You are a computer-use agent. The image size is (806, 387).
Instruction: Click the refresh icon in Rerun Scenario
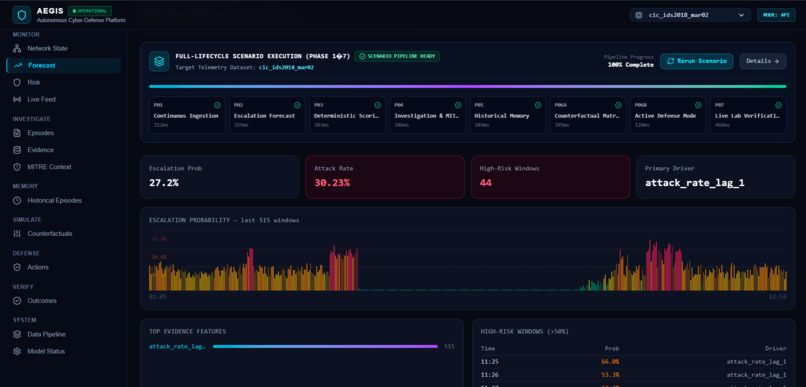coord(670,61)
